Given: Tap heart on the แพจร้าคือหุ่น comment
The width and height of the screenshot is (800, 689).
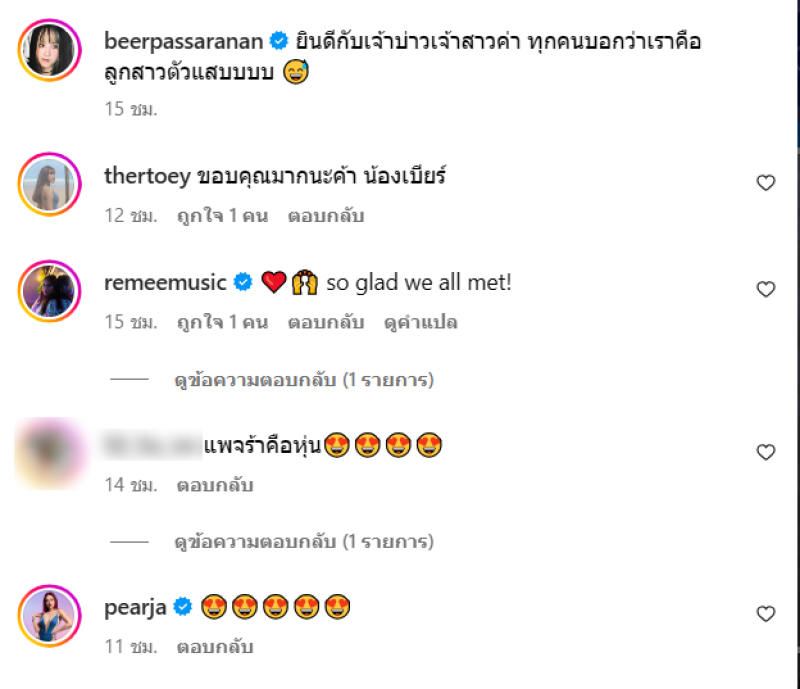Looking at the screenshot, I should click(x=765, y=452).
